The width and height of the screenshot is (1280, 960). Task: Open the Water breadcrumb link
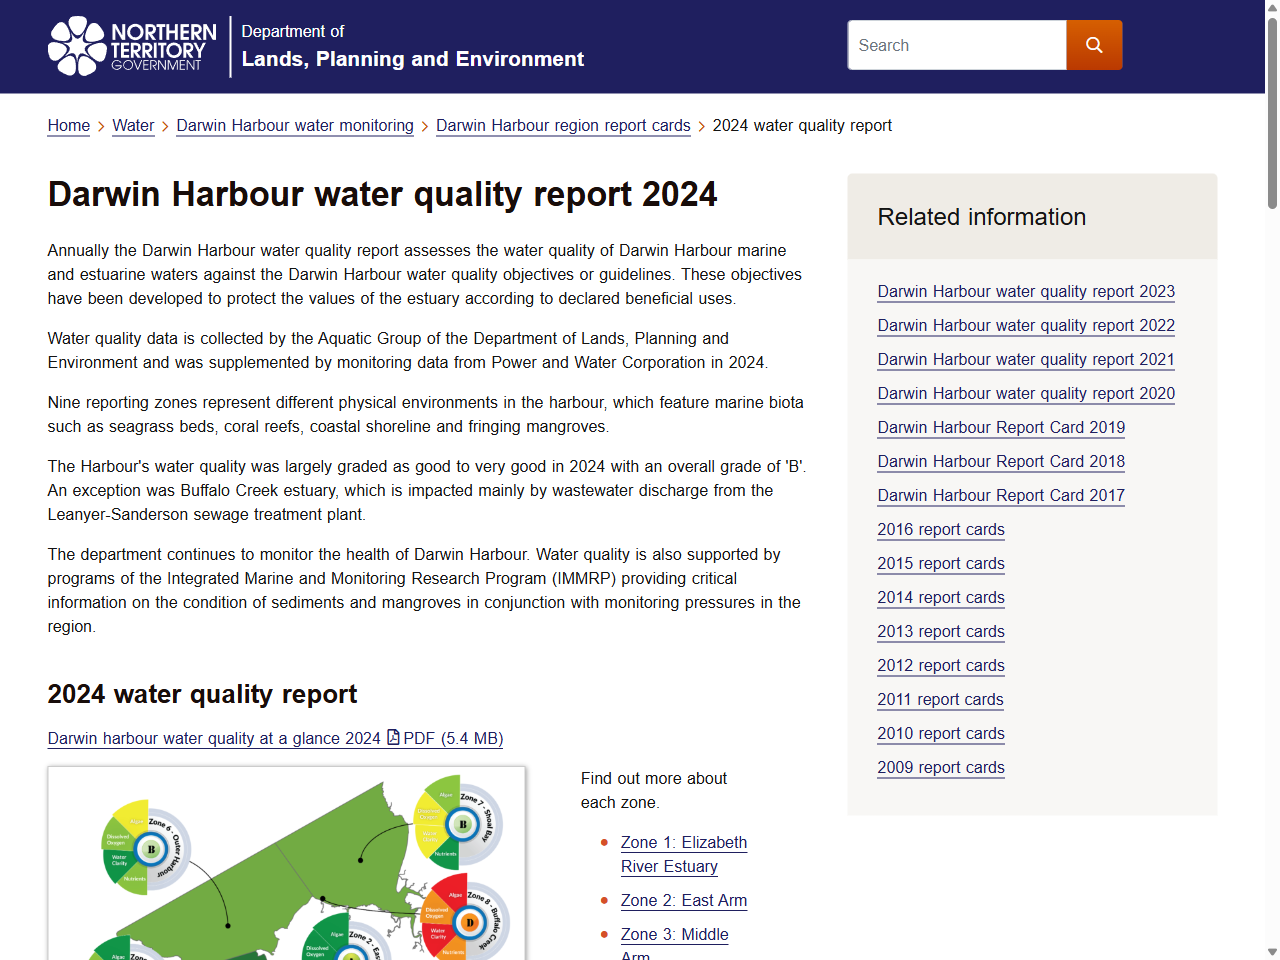click(133, 126)
